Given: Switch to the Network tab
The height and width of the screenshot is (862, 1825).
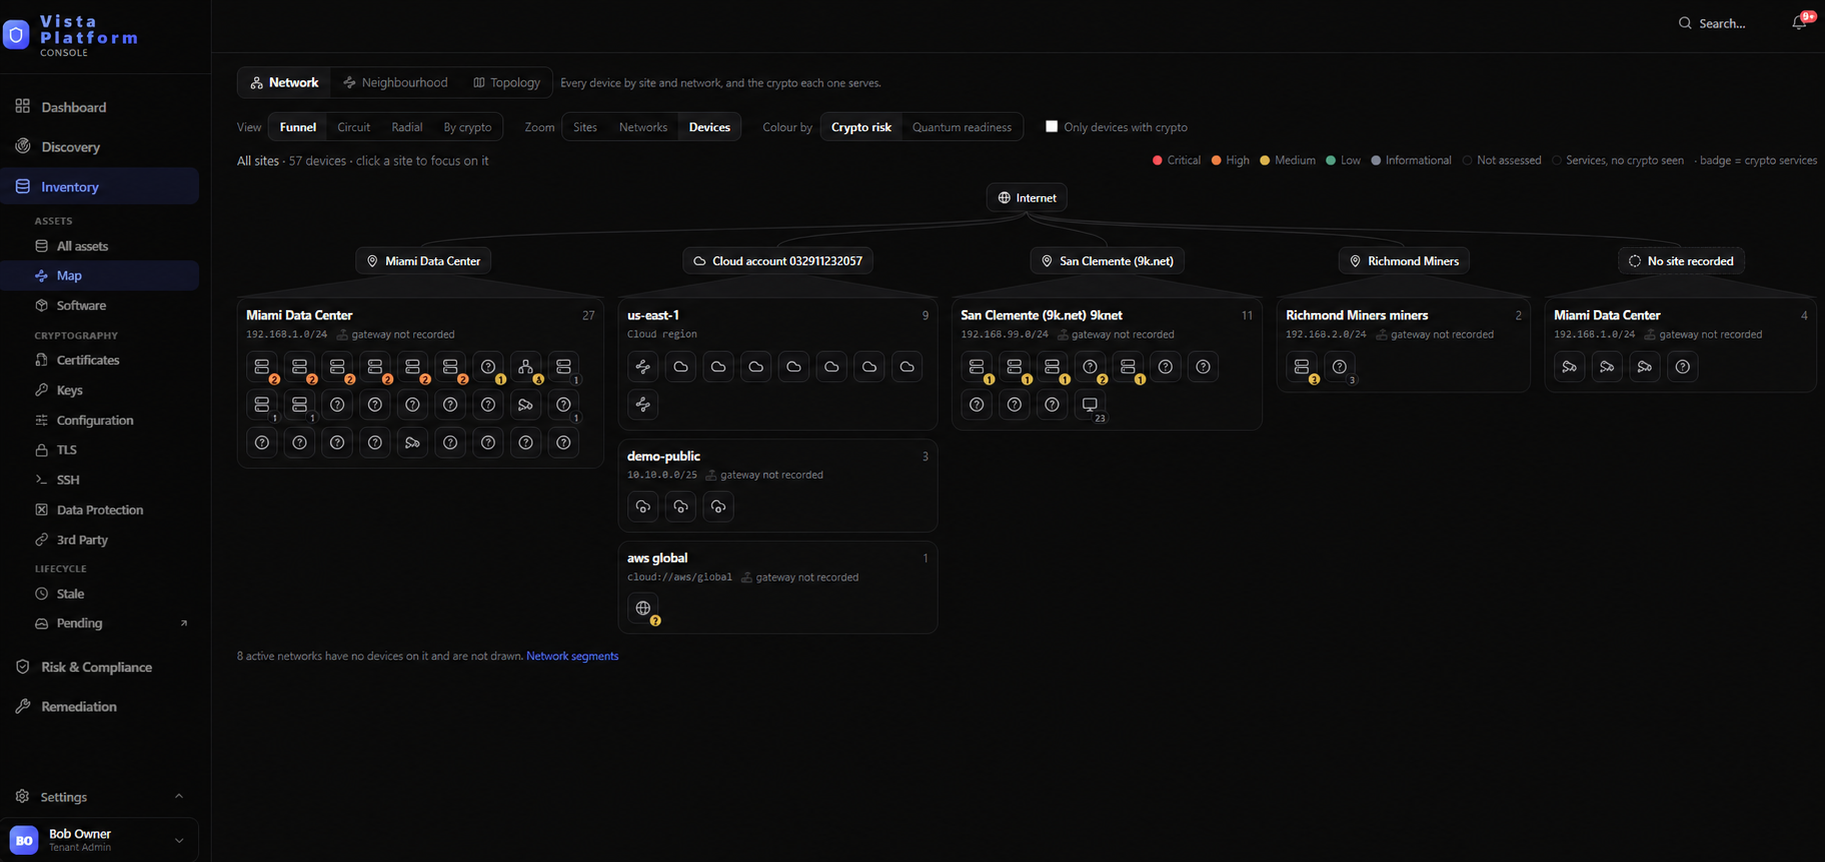Looking at the screenshot, I should coord(284,83).
